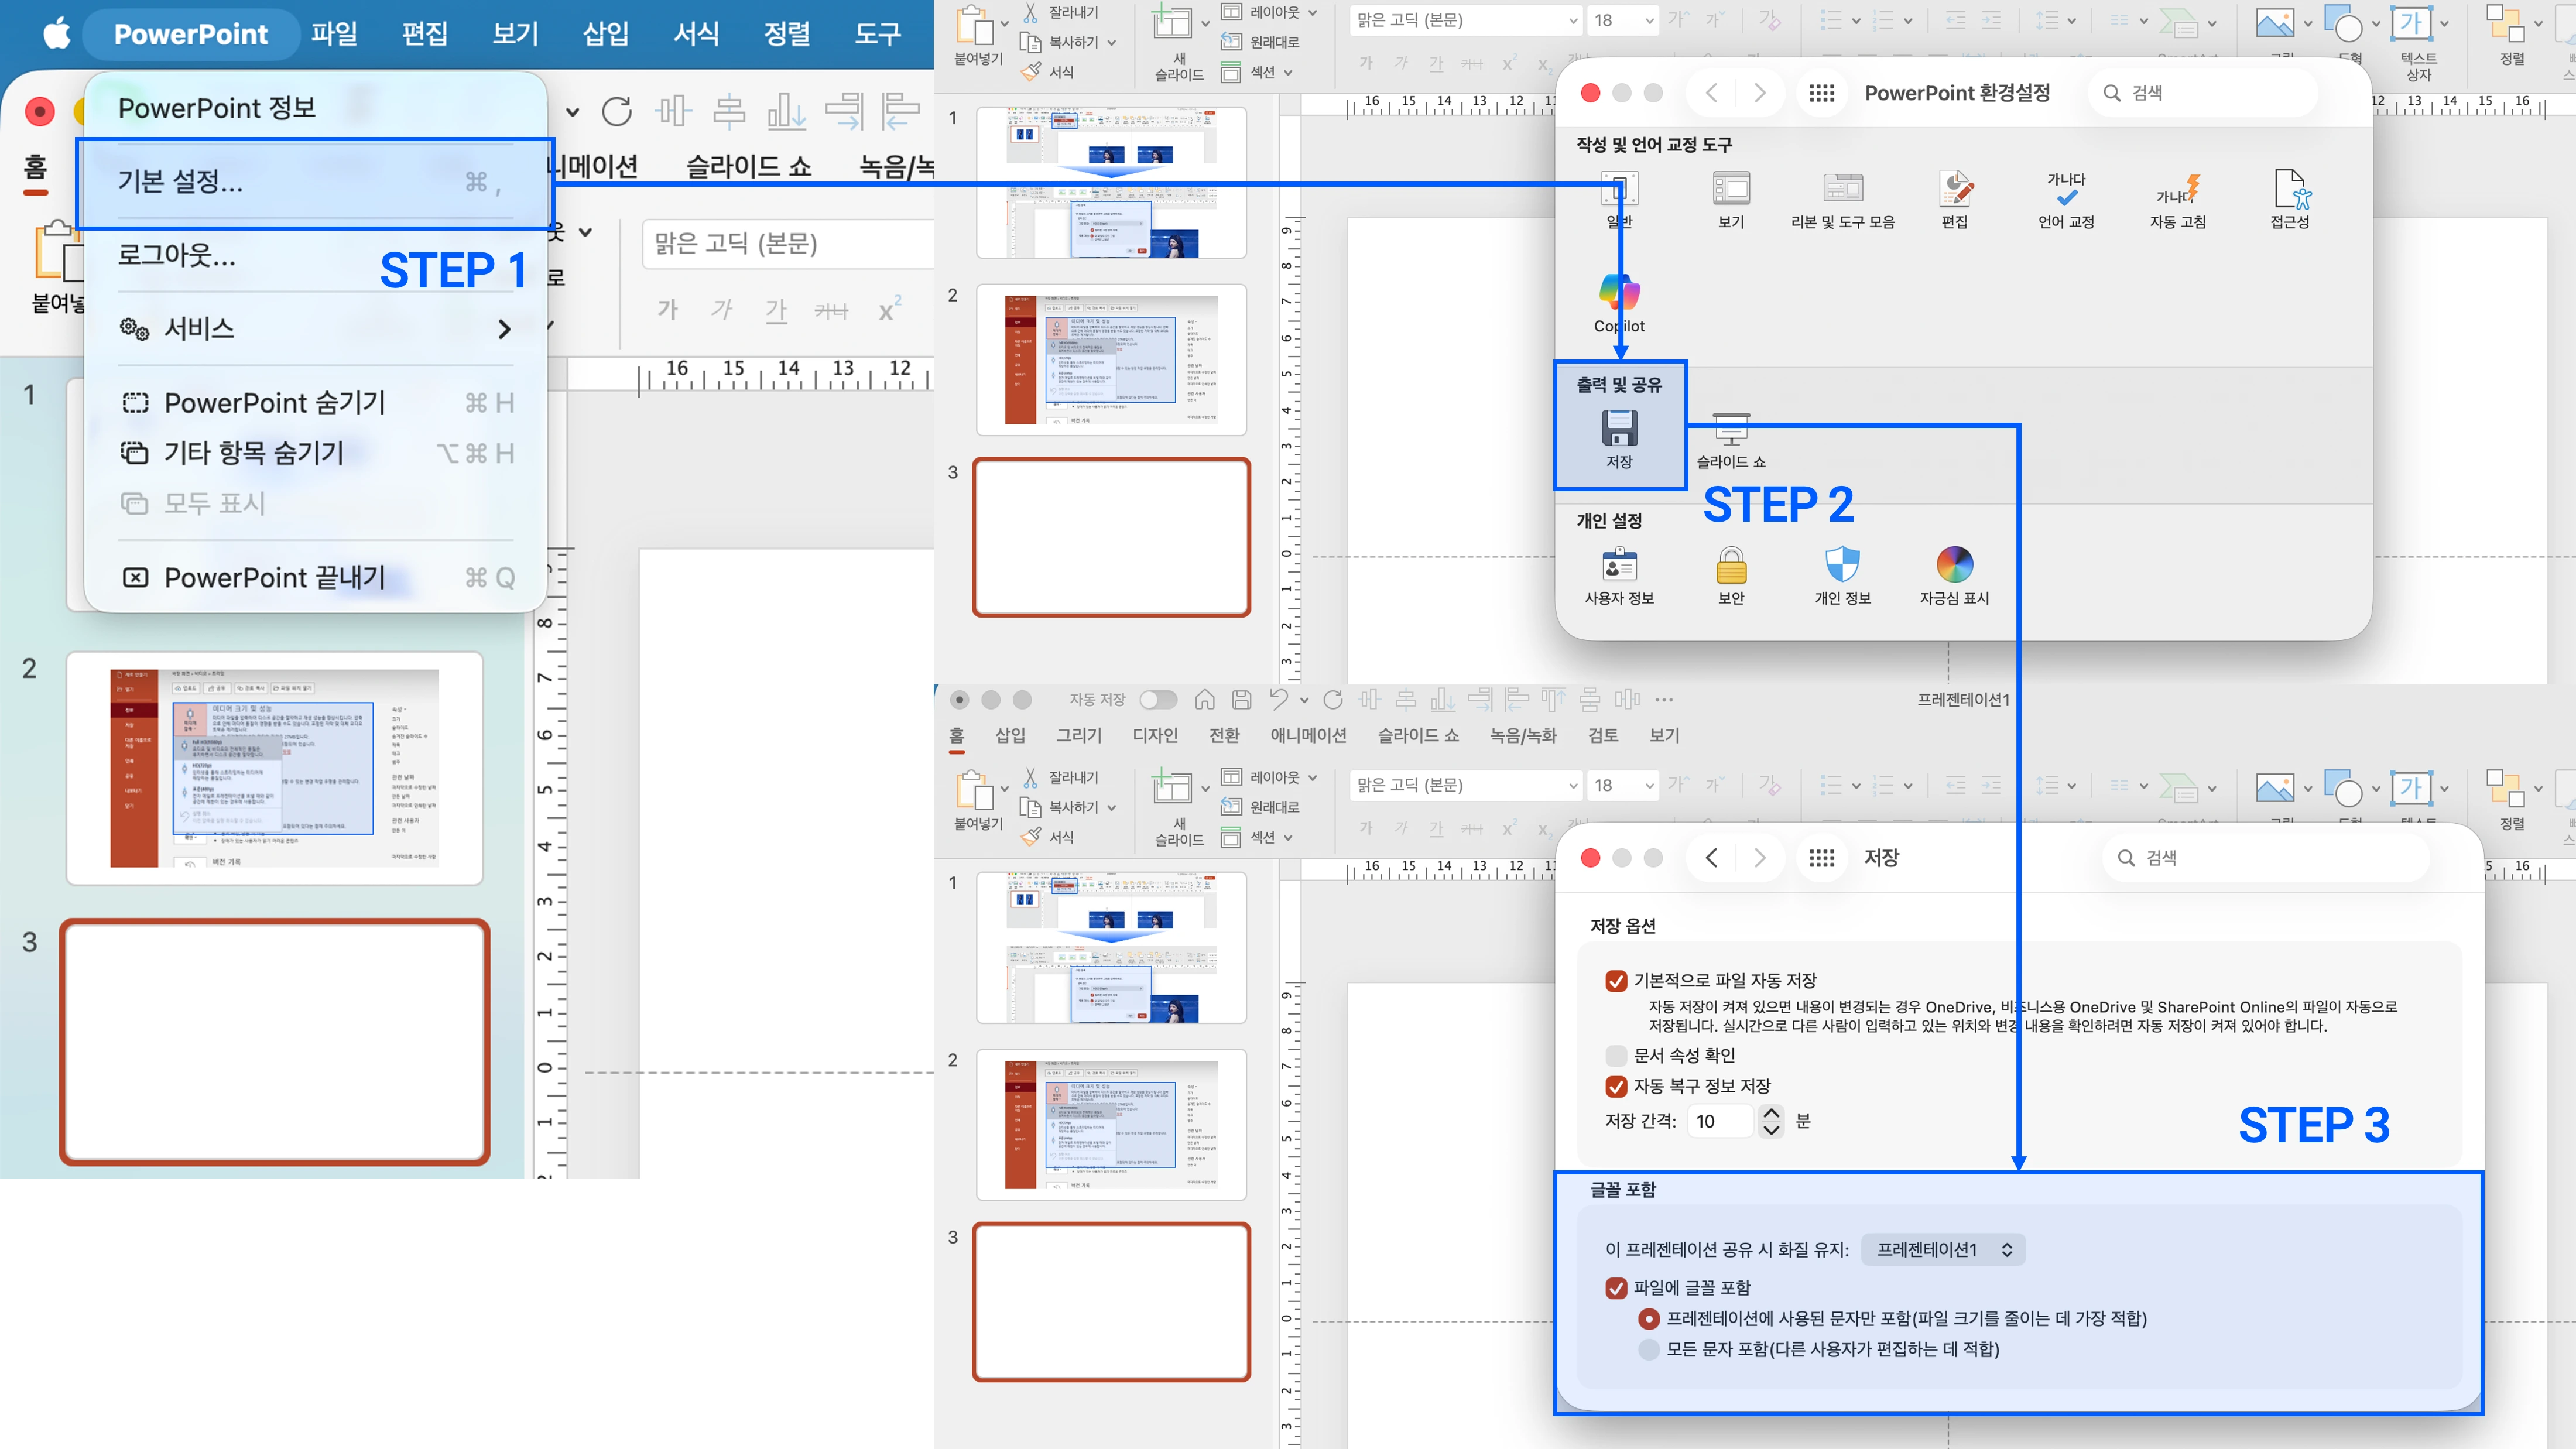This screenshot has width=2576, height=1449.
Task: Click the 검색 field in 환경설정 window
Action: point(2202,93)
